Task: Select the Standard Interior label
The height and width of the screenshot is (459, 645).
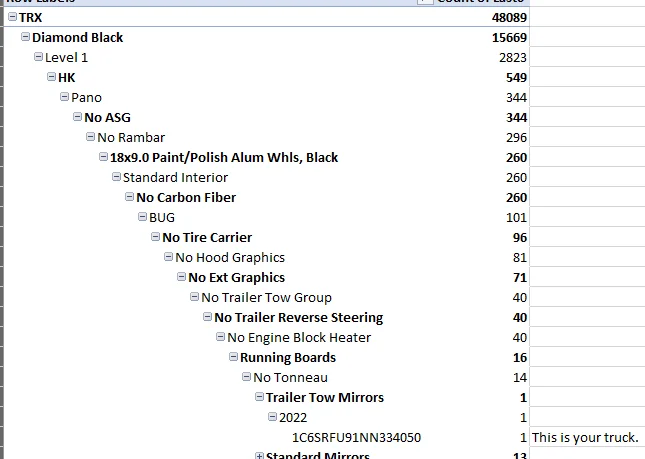Action: (175, 177)
